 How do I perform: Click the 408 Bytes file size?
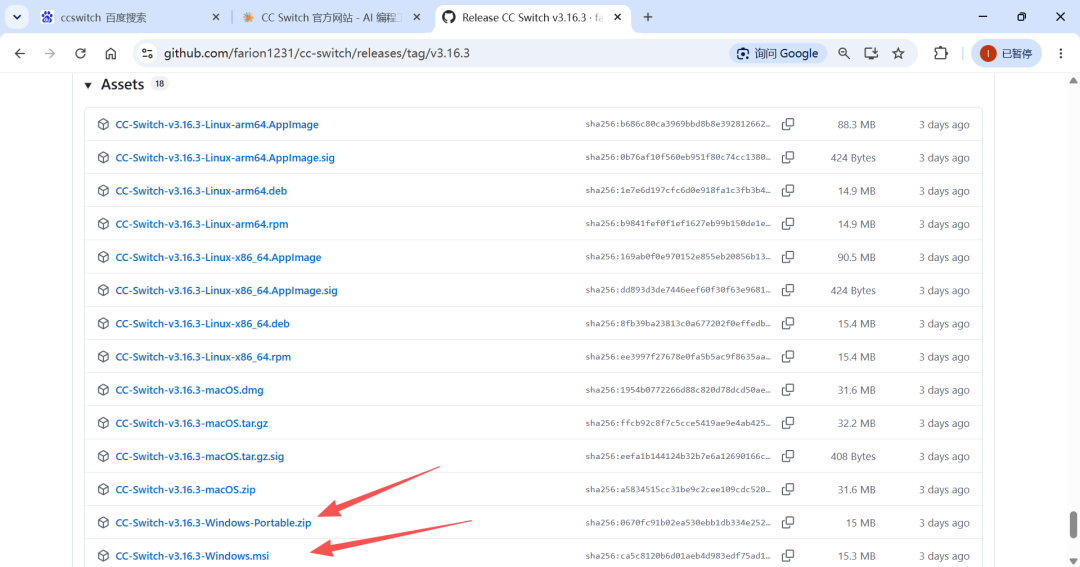coord(853,456)
